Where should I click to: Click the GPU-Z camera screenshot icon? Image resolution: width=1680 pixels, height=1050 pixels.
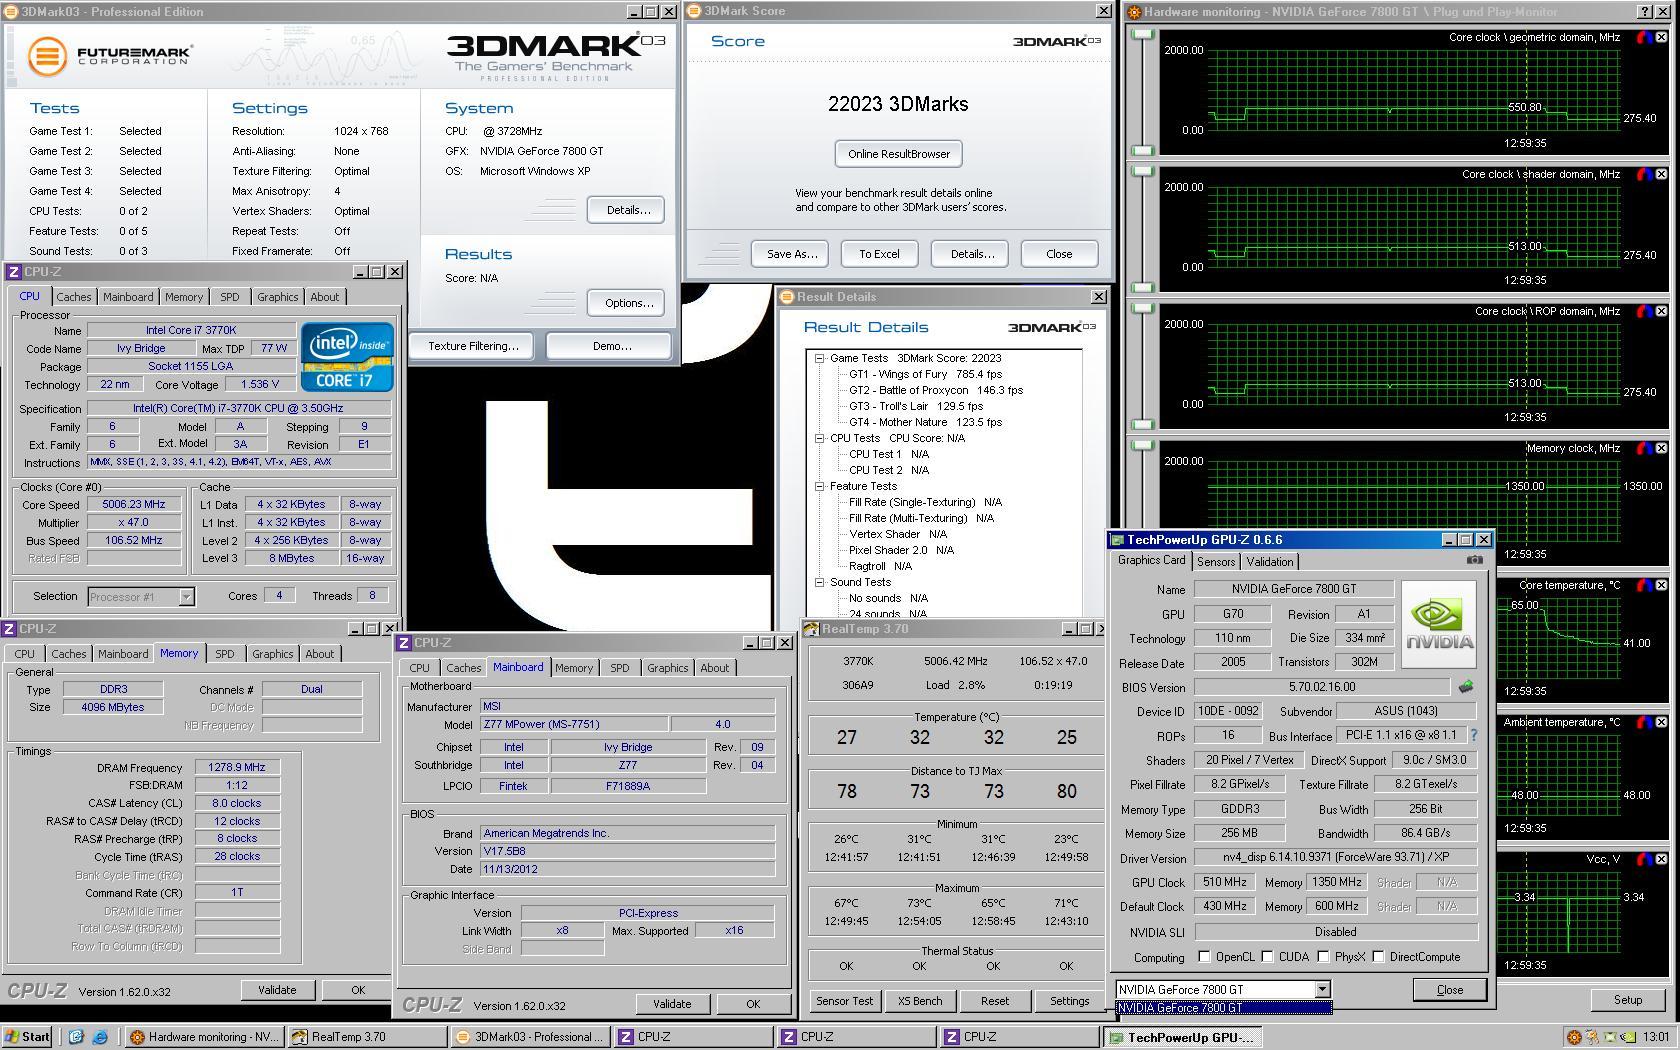point(1474,560)
